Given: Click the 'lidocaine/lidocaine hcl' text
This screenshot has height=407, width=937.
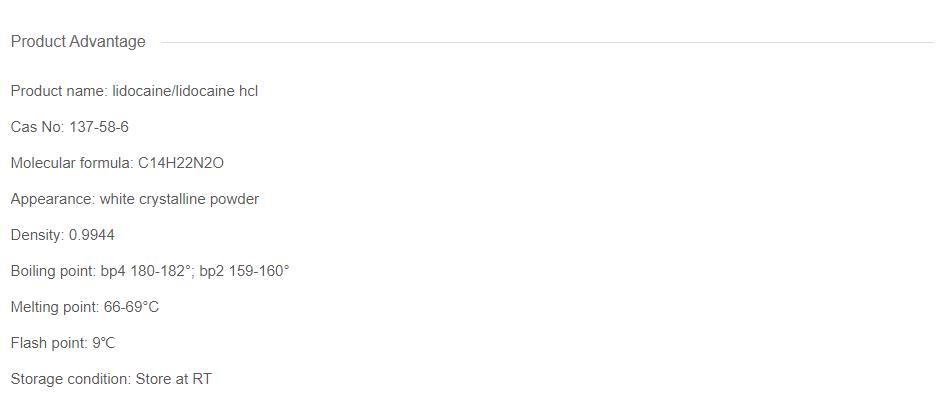Looking at the screenshot, I should point(185,91).
